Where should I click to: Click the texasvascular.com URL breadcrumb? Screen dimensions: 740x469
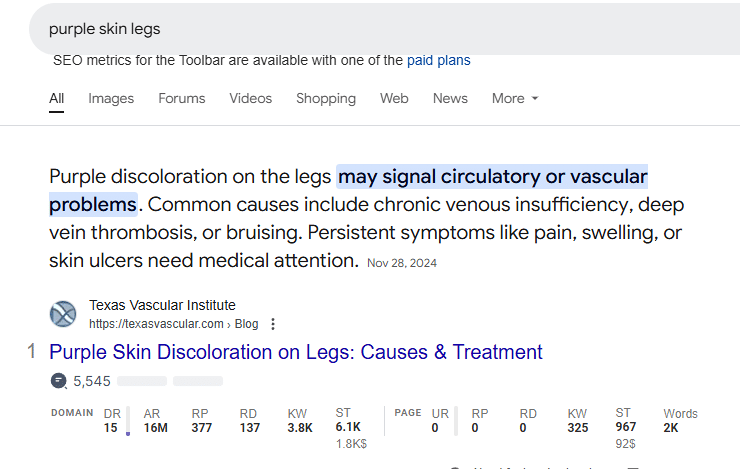tap(173, 324)
